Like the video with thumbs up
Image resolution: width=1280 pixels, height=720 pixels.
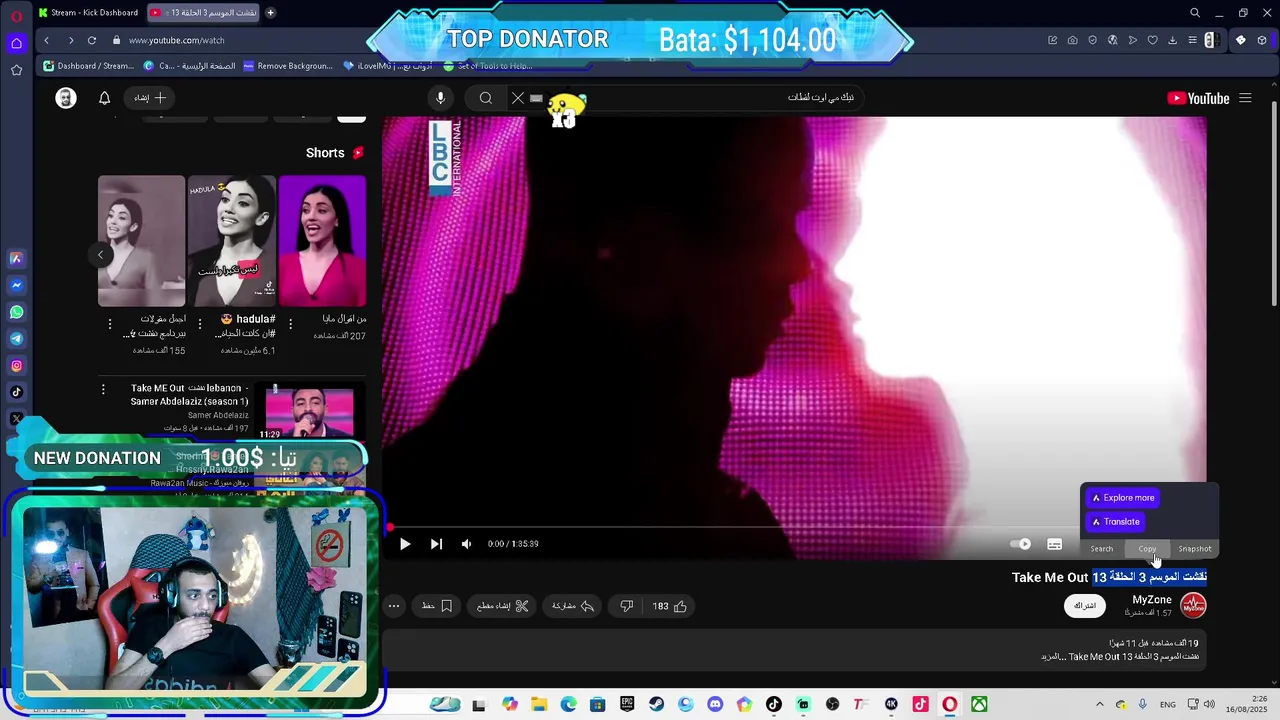click(670, 606)
